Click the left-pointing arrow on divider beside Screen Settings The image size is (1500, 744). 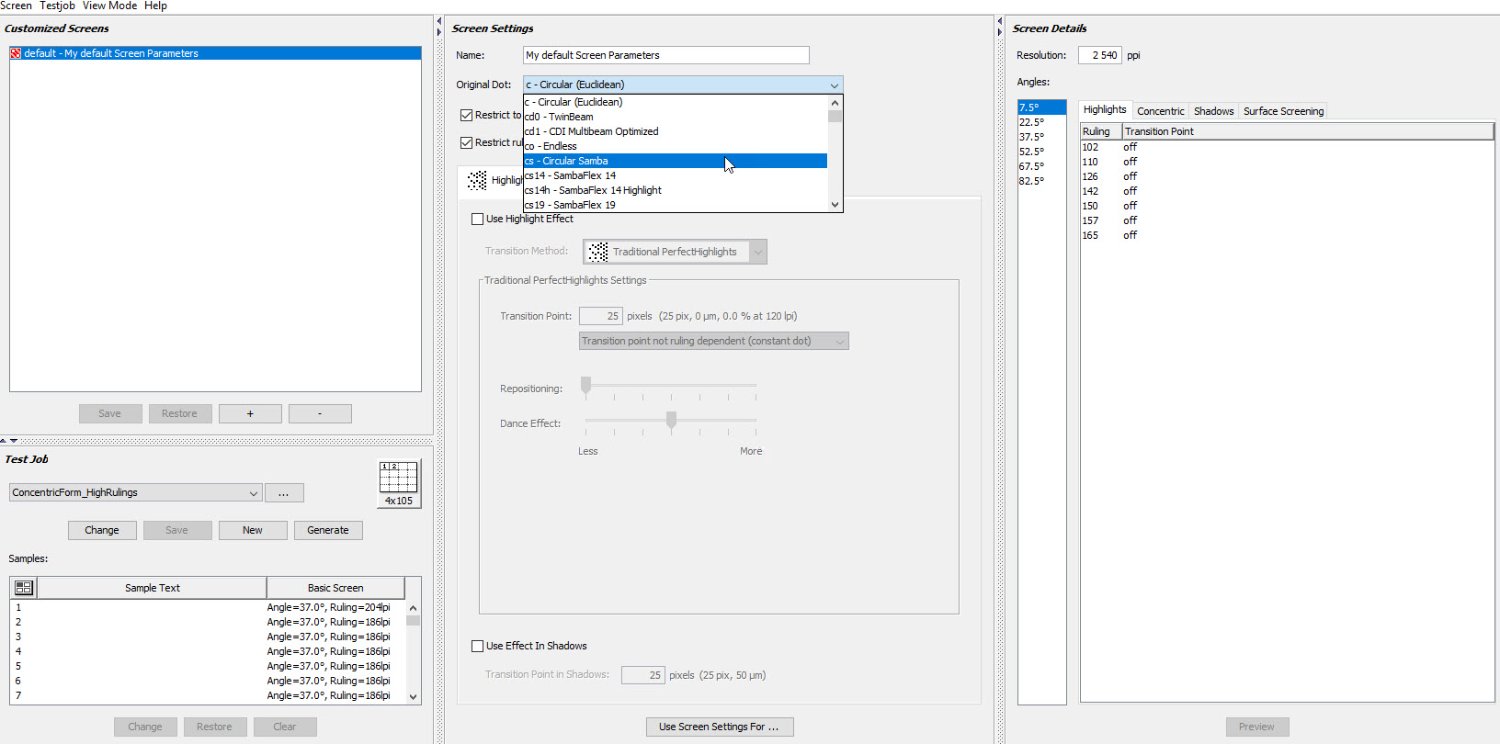pos(440,21)
